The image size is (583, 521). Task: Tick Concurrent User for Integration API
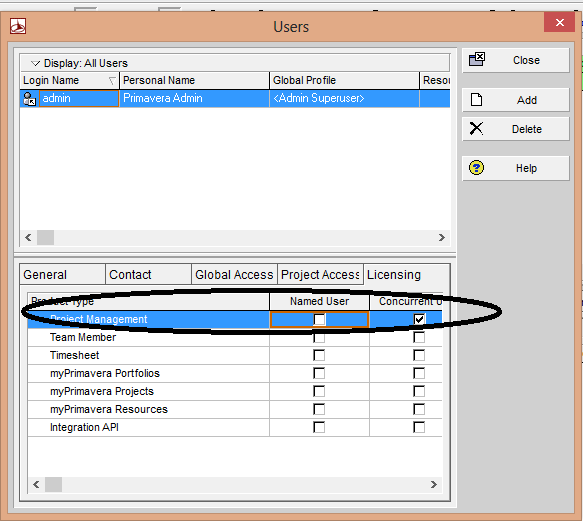click(x=419, y=427)
